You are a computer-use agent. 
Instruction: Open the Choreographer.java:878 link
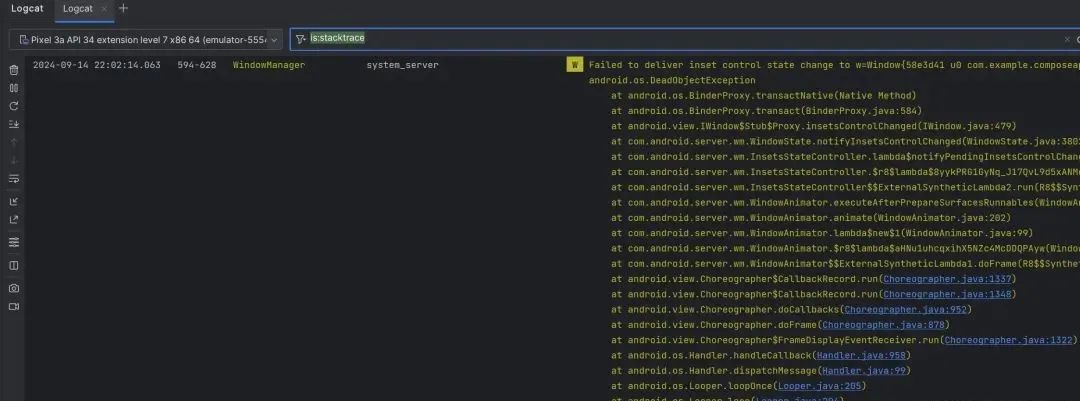[883, 325]
